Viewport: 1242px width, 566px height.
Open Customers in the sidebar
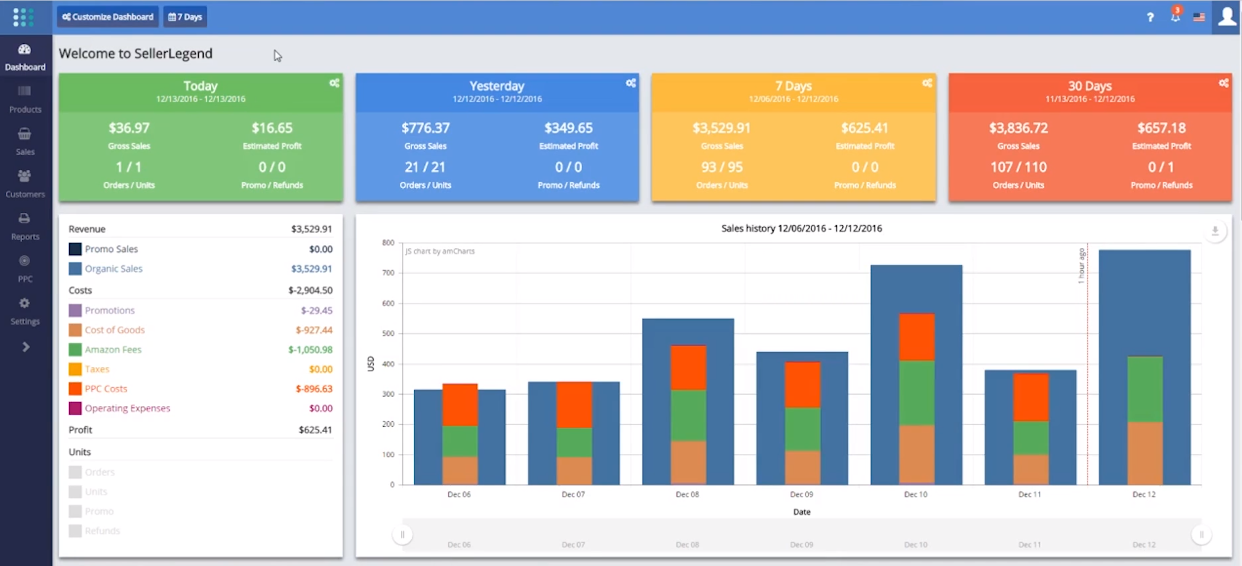[x=25, y=184]
